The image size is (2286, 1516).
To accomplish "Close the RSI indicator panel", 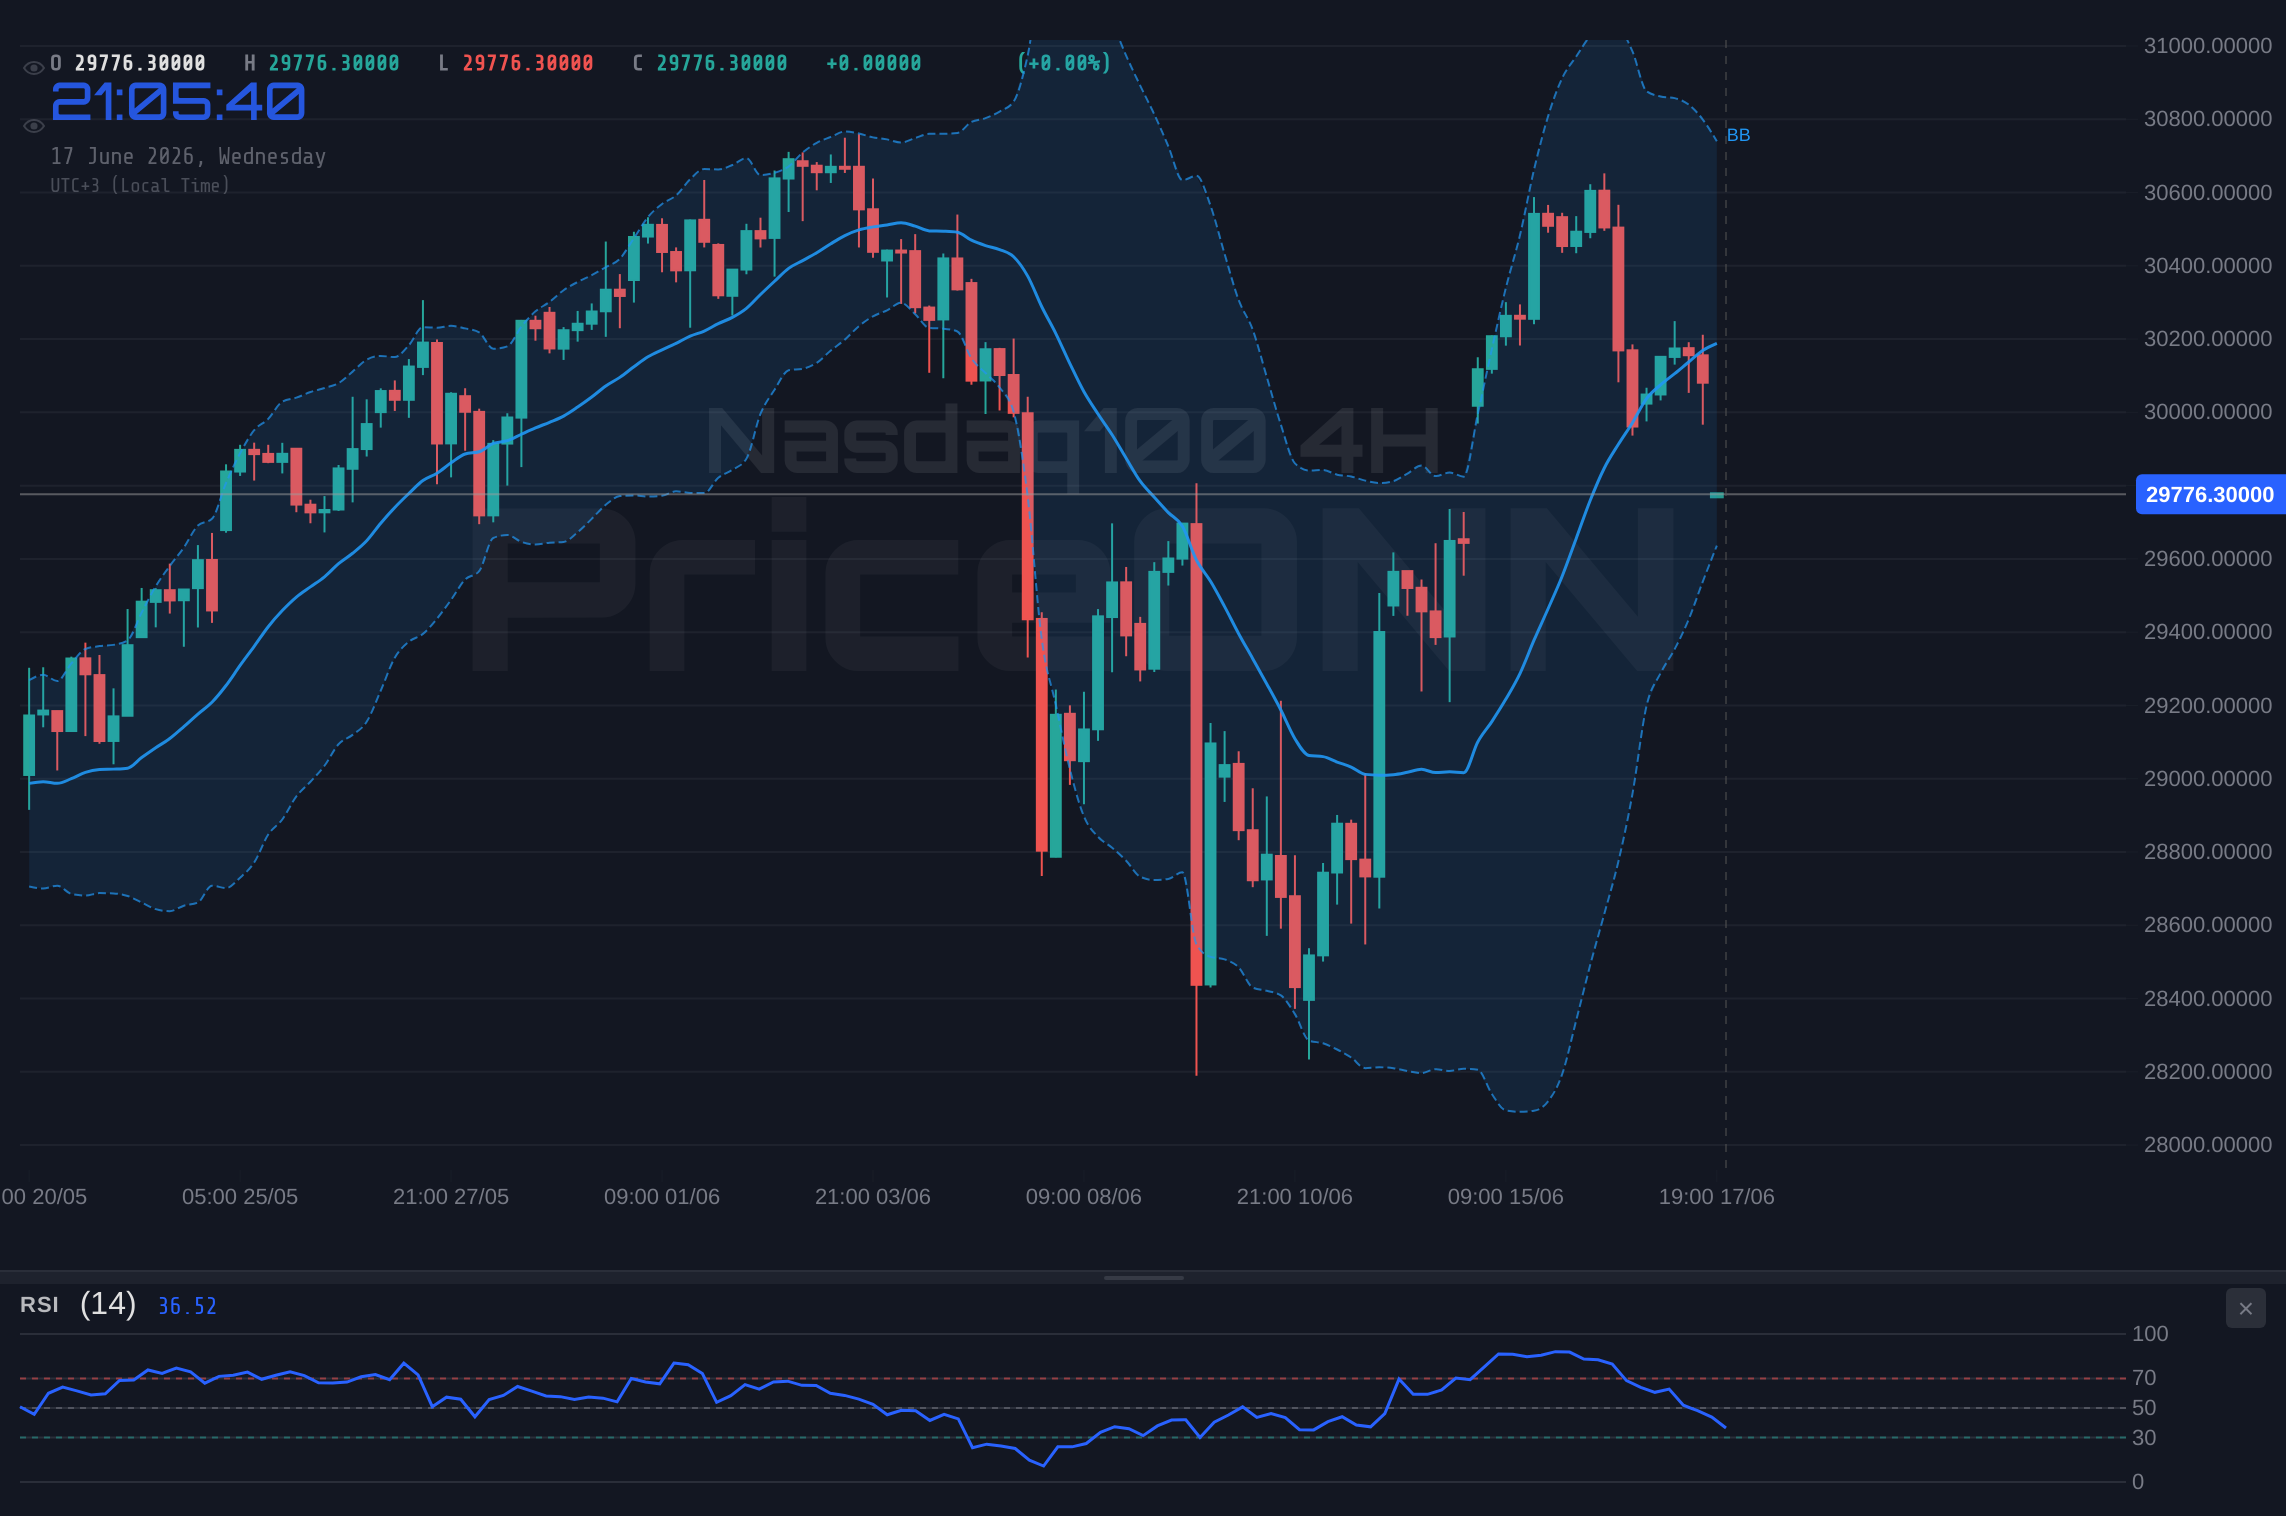I will pos(2245,1308).
